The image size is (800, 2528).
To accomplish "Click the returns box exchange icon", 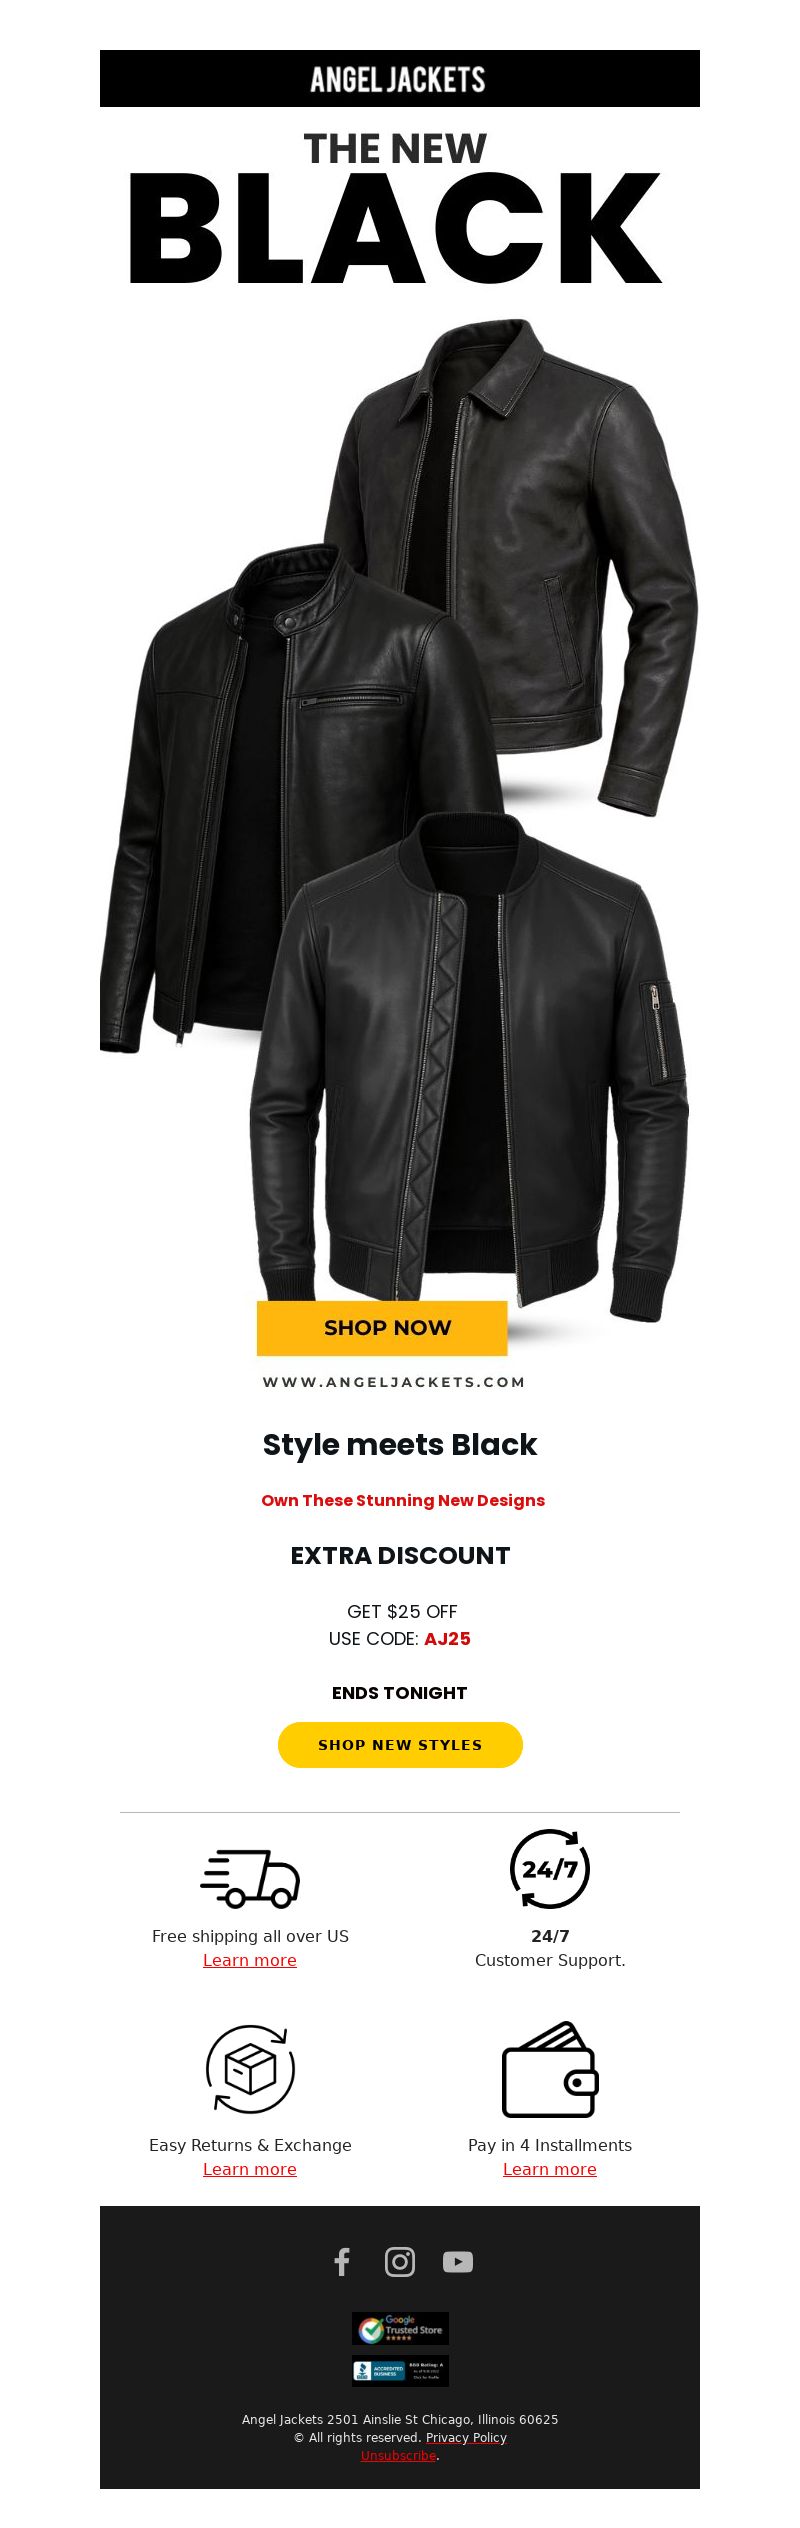I will [250, 2069].
